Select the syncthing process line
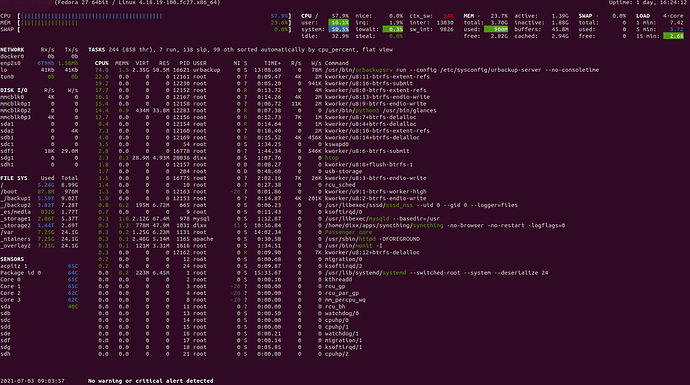The height and width of the screenshot is (385, 690). pyautogui.click(x=330, y=225)
